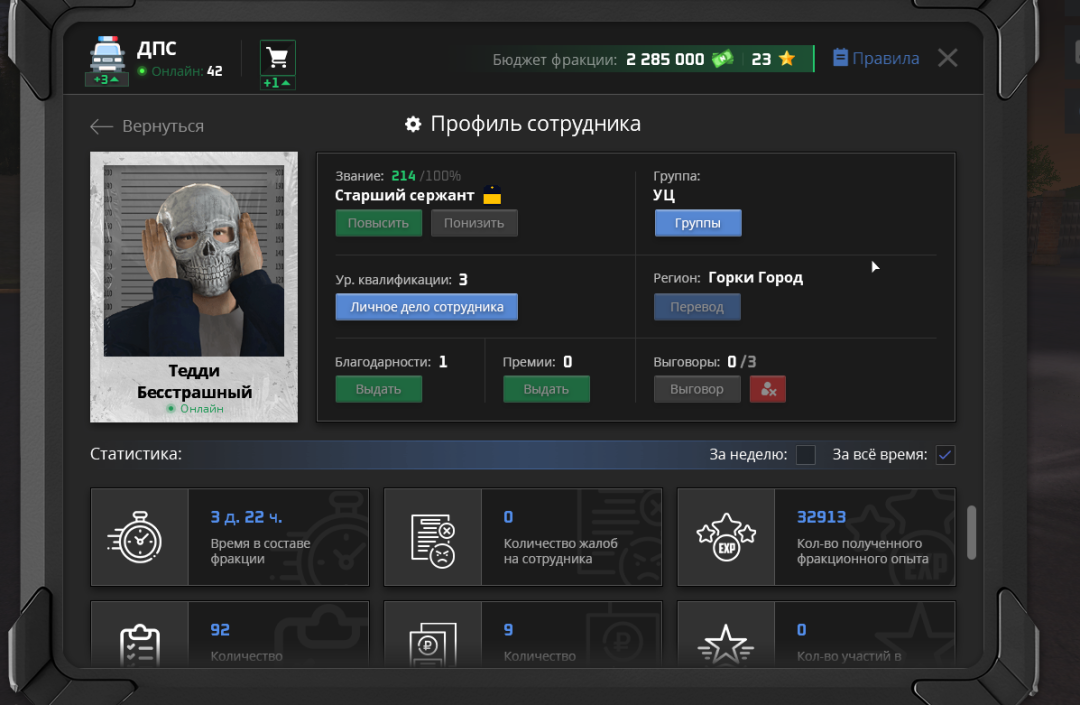Open the "Правила" rules link

[x=876, y=58]
